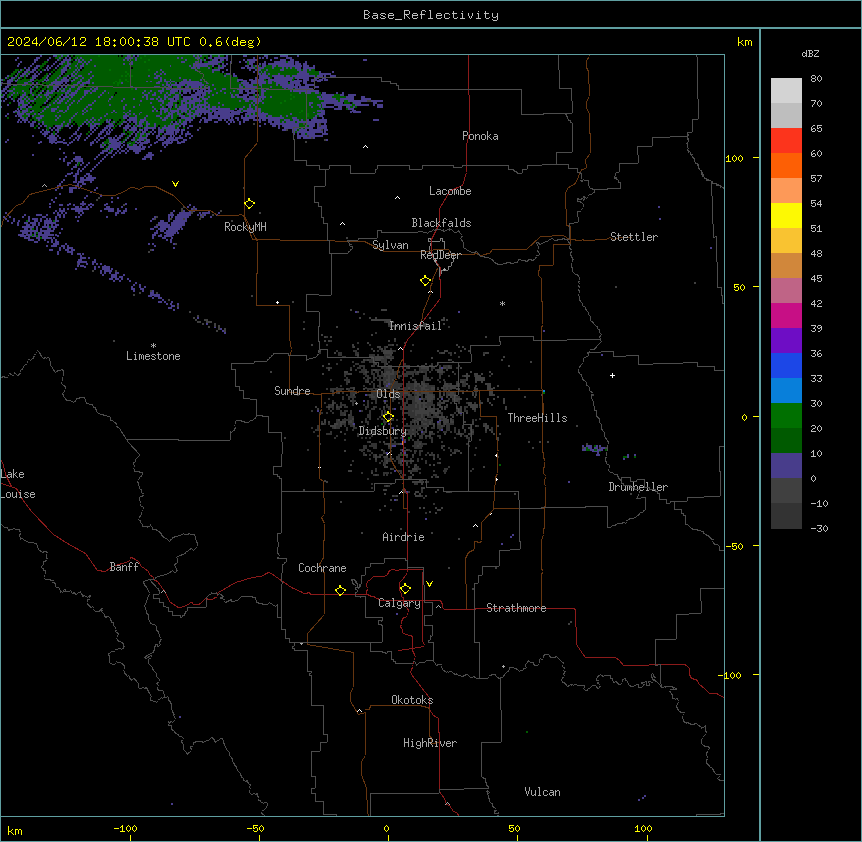This screenshot has width=862, height=842.
Task: Click the Strathmore town label
Action: 516,608
